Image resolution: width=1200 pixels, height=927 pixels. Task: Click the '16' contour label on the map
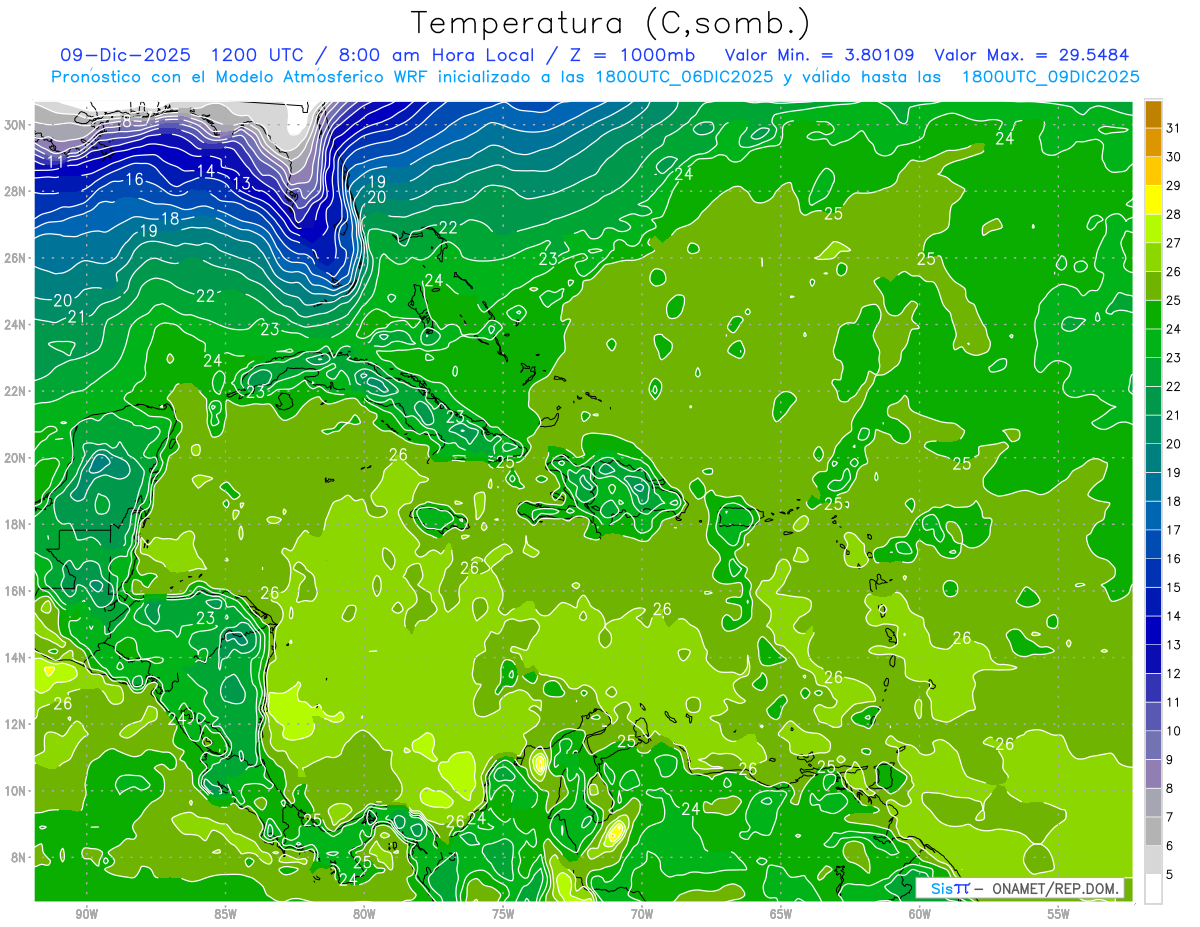134,180
